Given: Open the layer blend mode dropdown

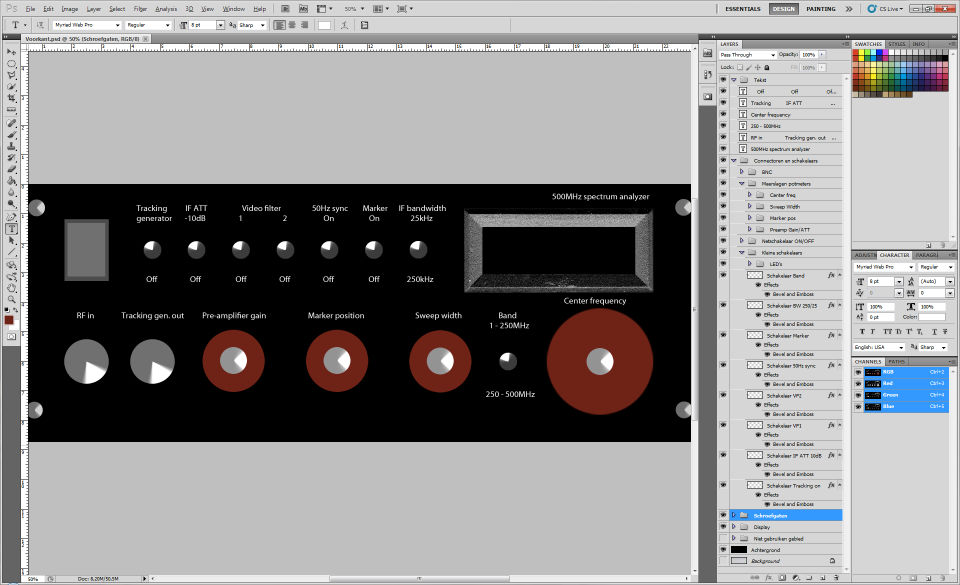Looking at the screenshot, I should click(x=748, y=54).
